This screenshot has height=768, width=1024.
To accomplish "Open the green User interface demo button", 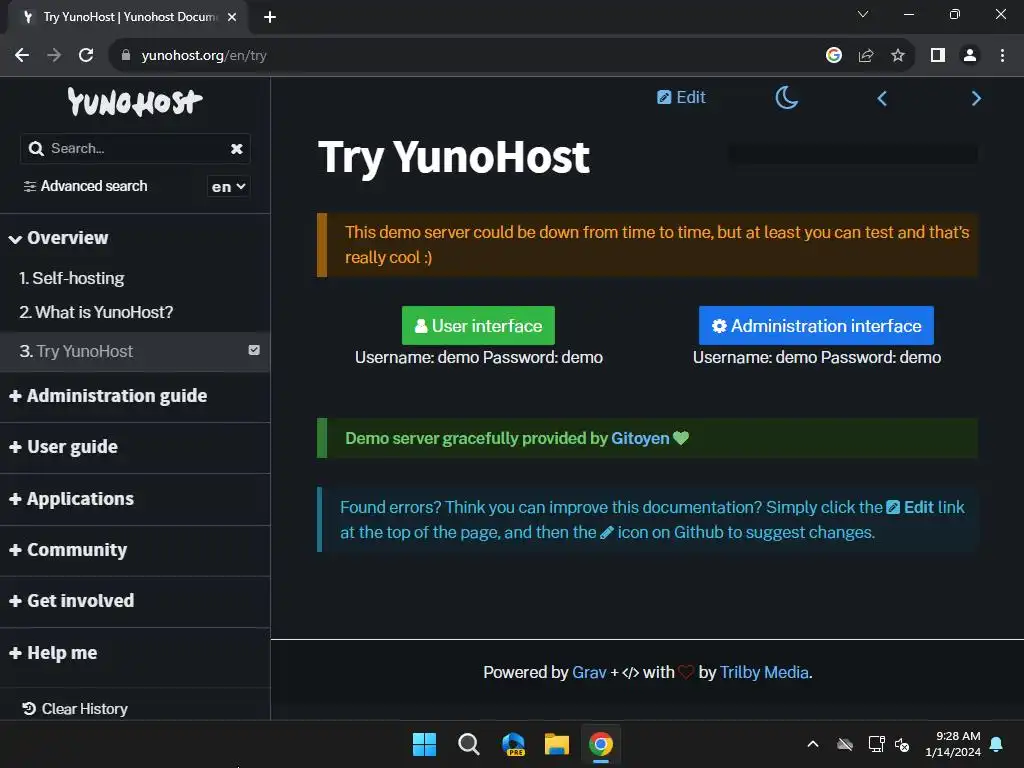I will pyautogui.click(x=478, y=325).
